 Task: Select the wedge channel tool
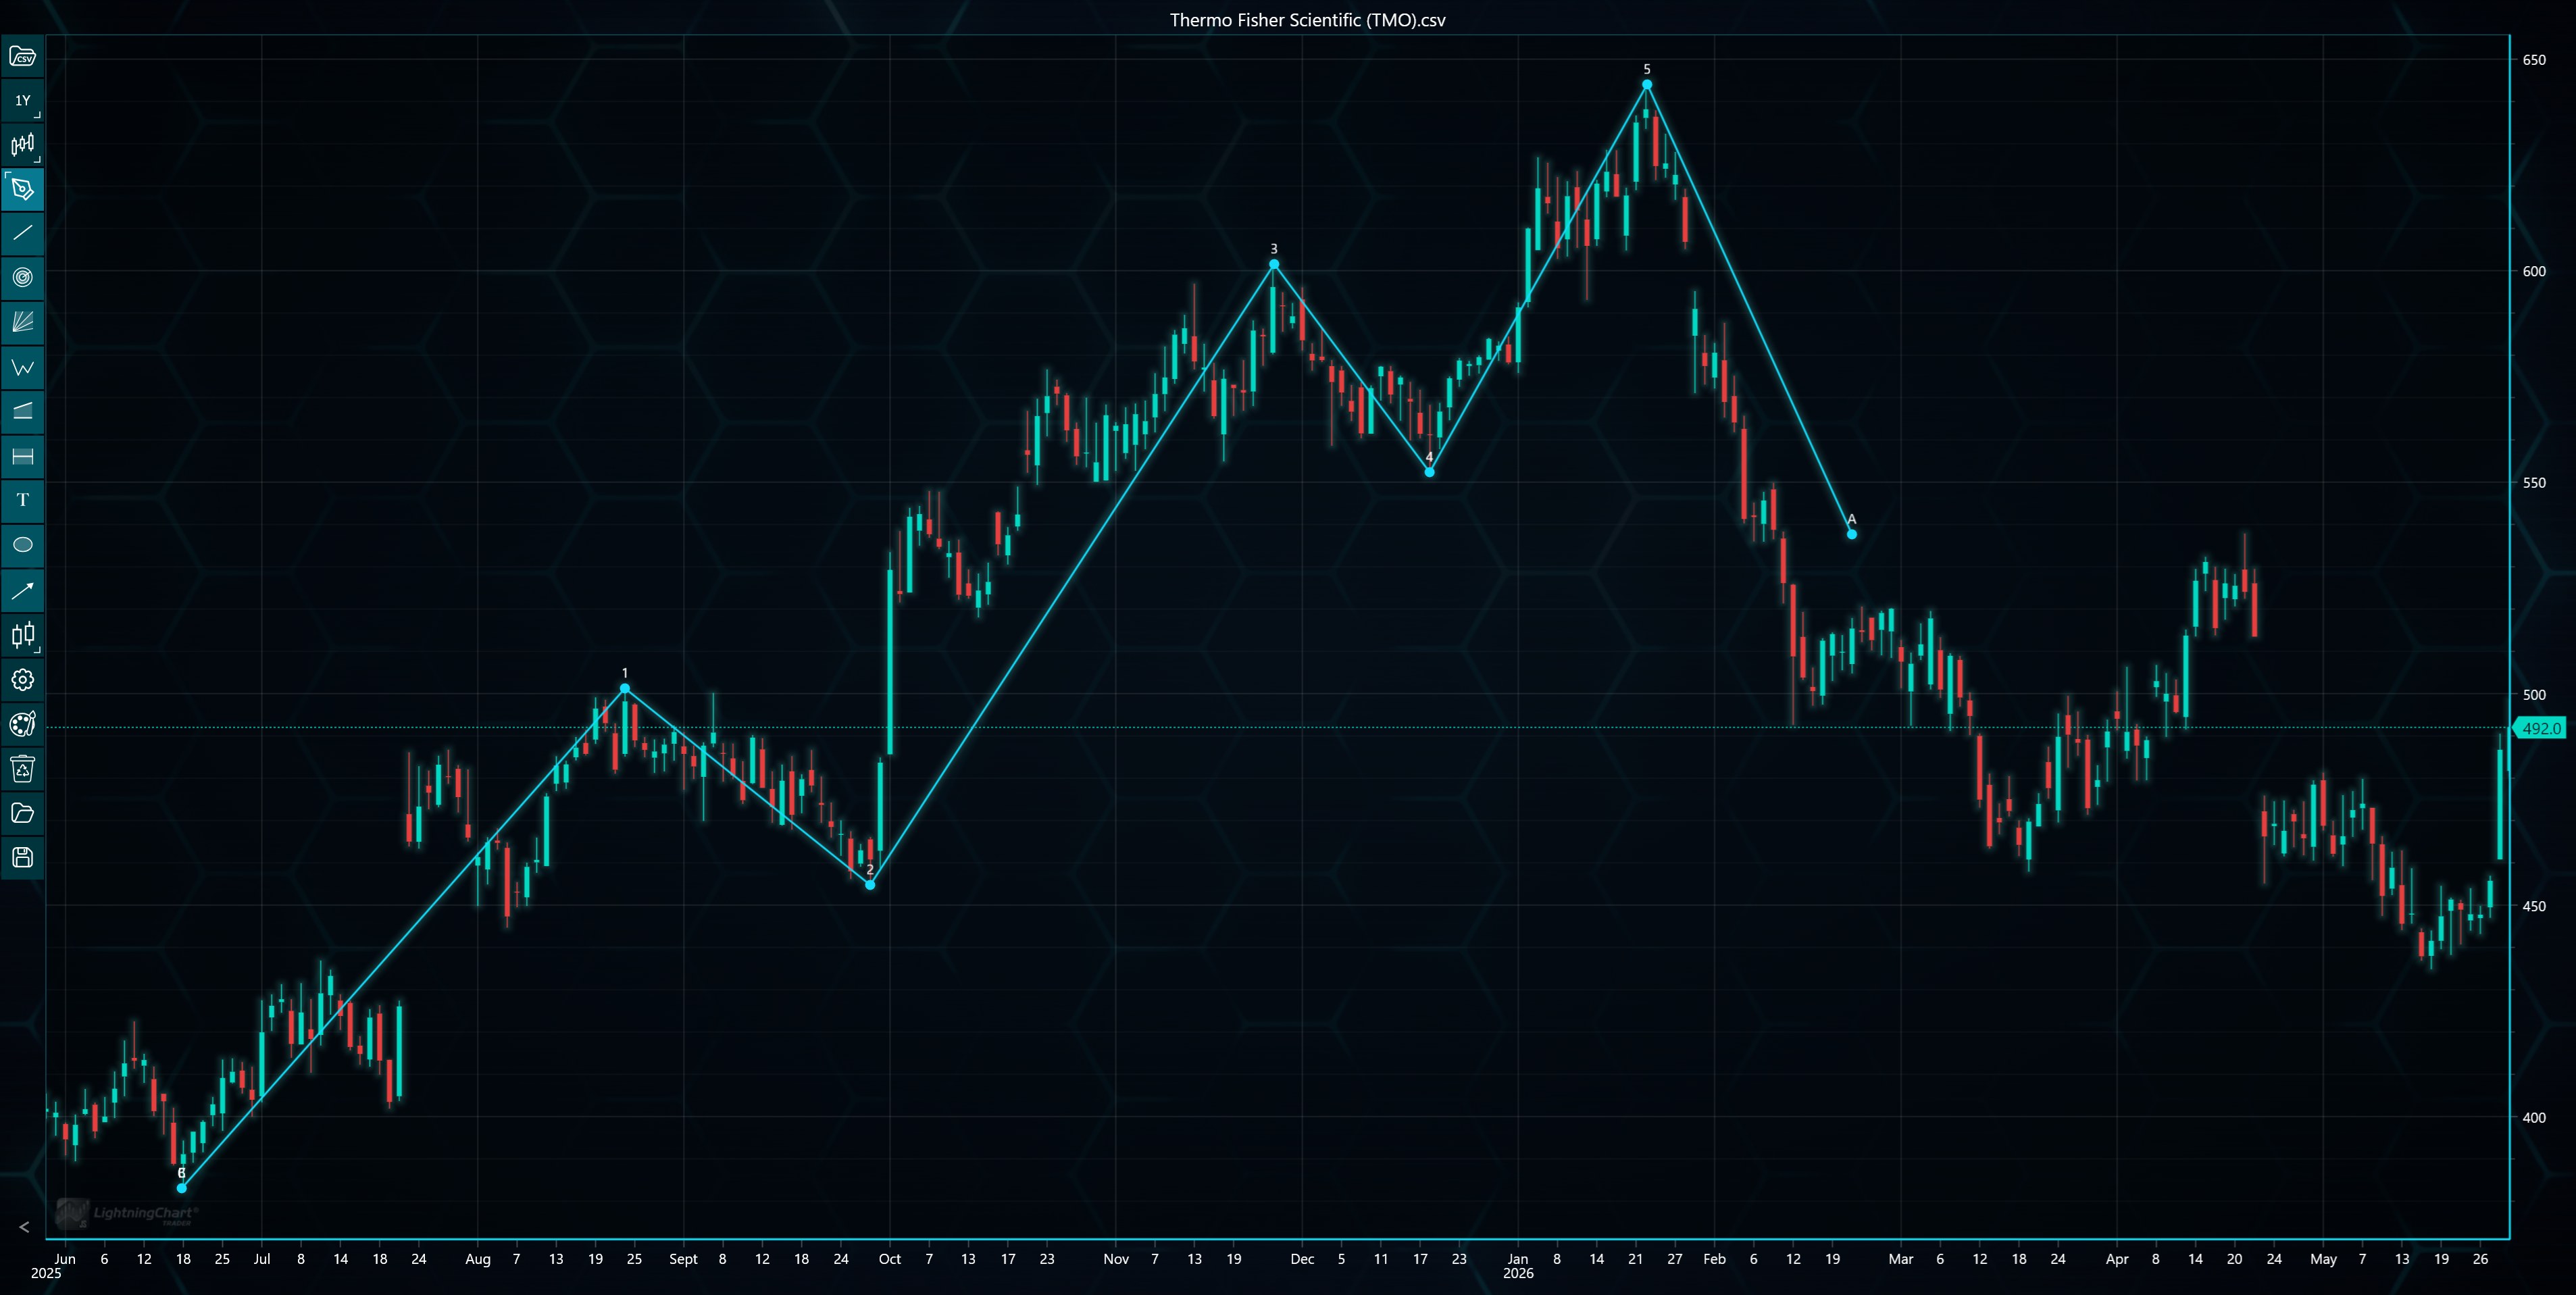[x=22, y=411]
